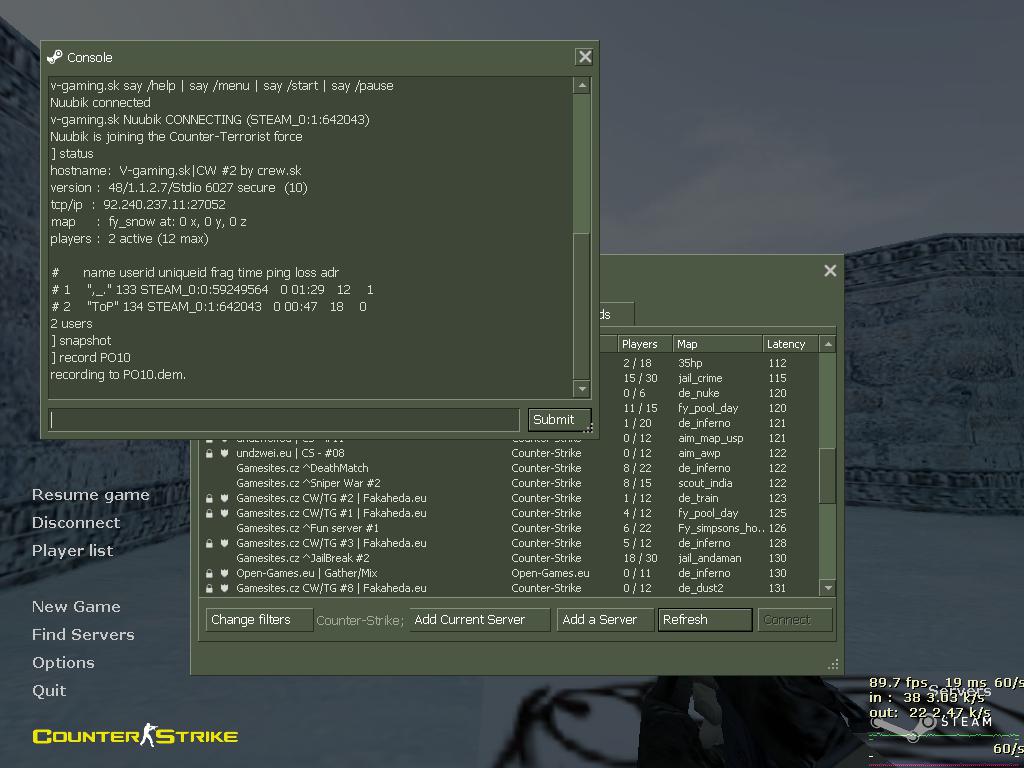This screenshot has width=1024, height=768.
Task: Click the console scrollbar thumb
Action: click(x=582, y=306)
